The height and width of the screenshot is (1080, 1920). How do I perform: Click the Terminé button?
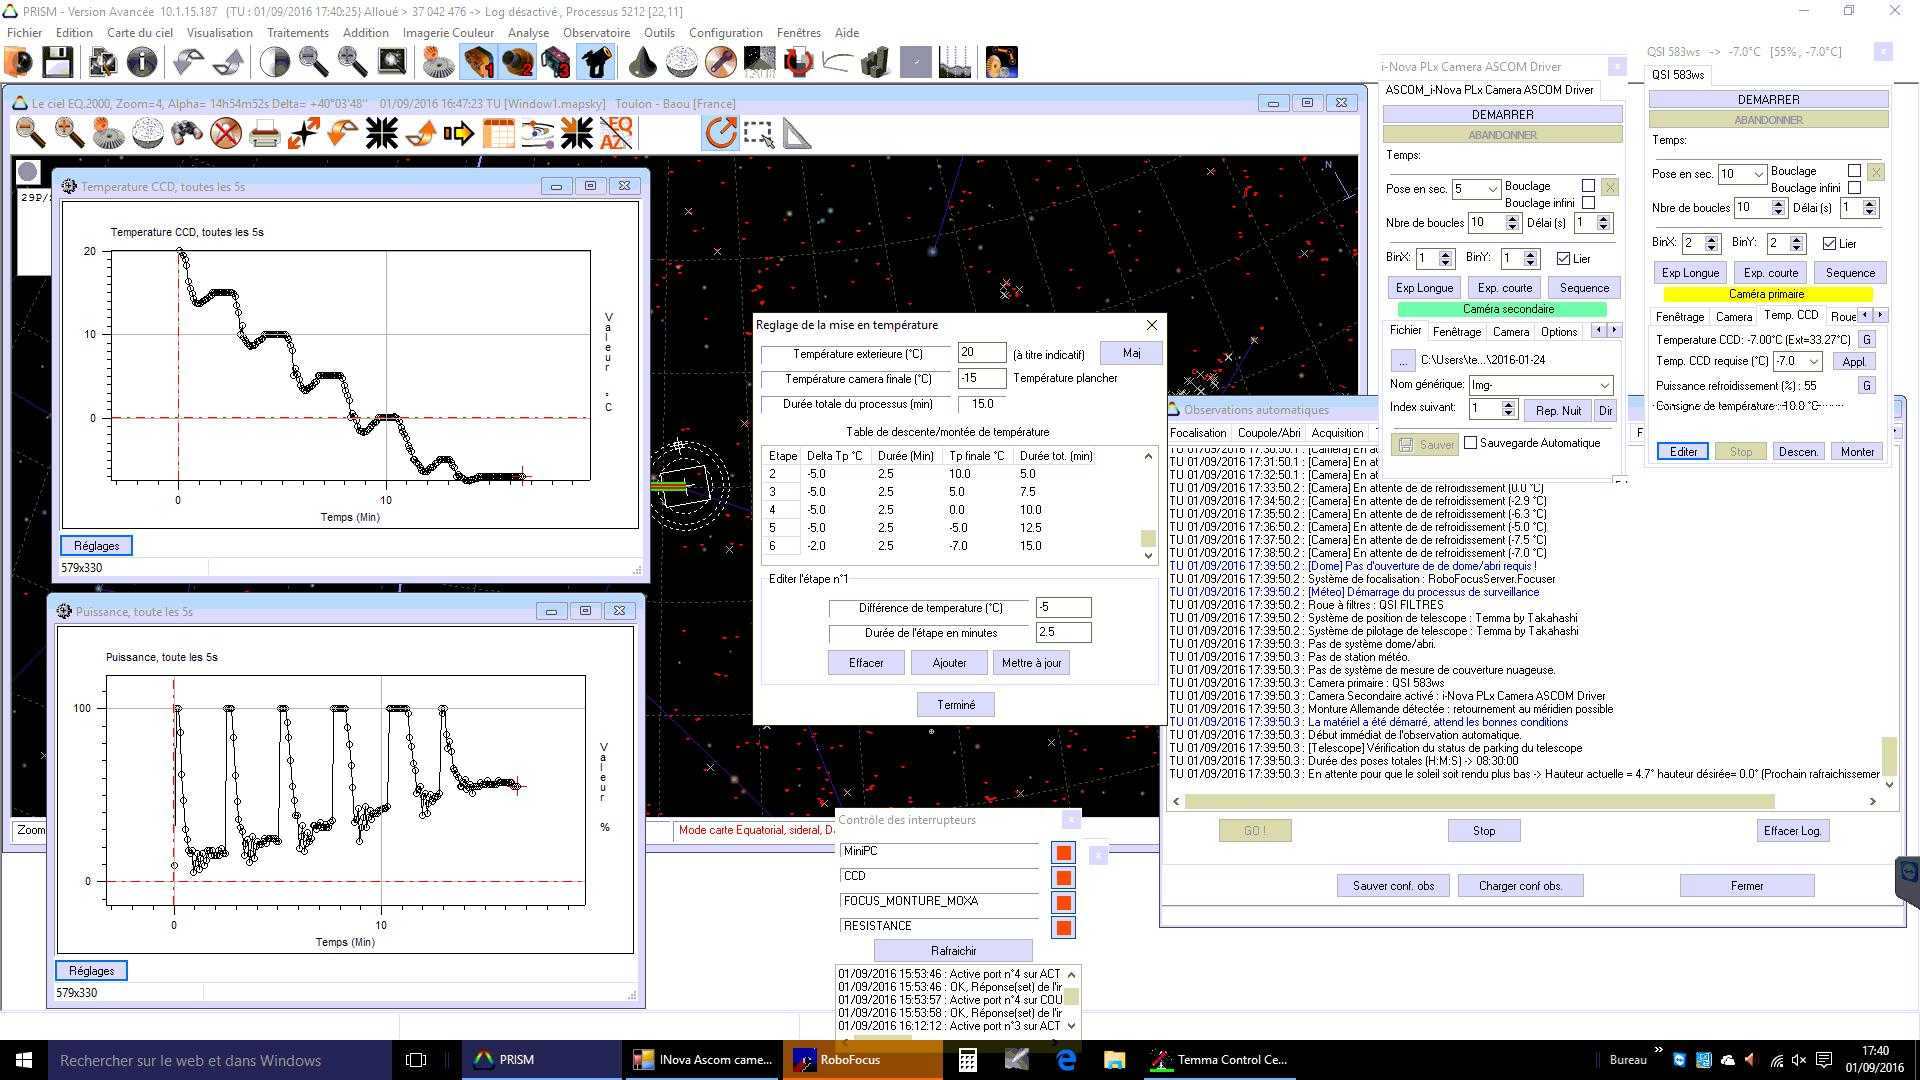955,705
